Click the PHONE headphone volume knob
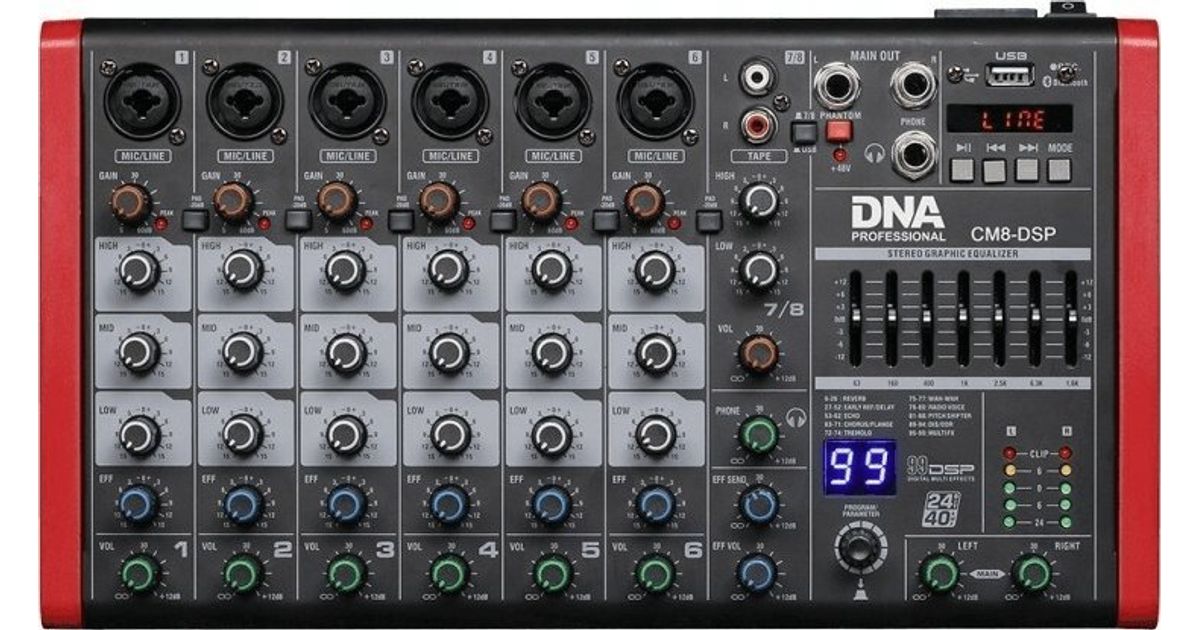The width and height of the screenshot is (1200, 630). [x=759, y=435]
